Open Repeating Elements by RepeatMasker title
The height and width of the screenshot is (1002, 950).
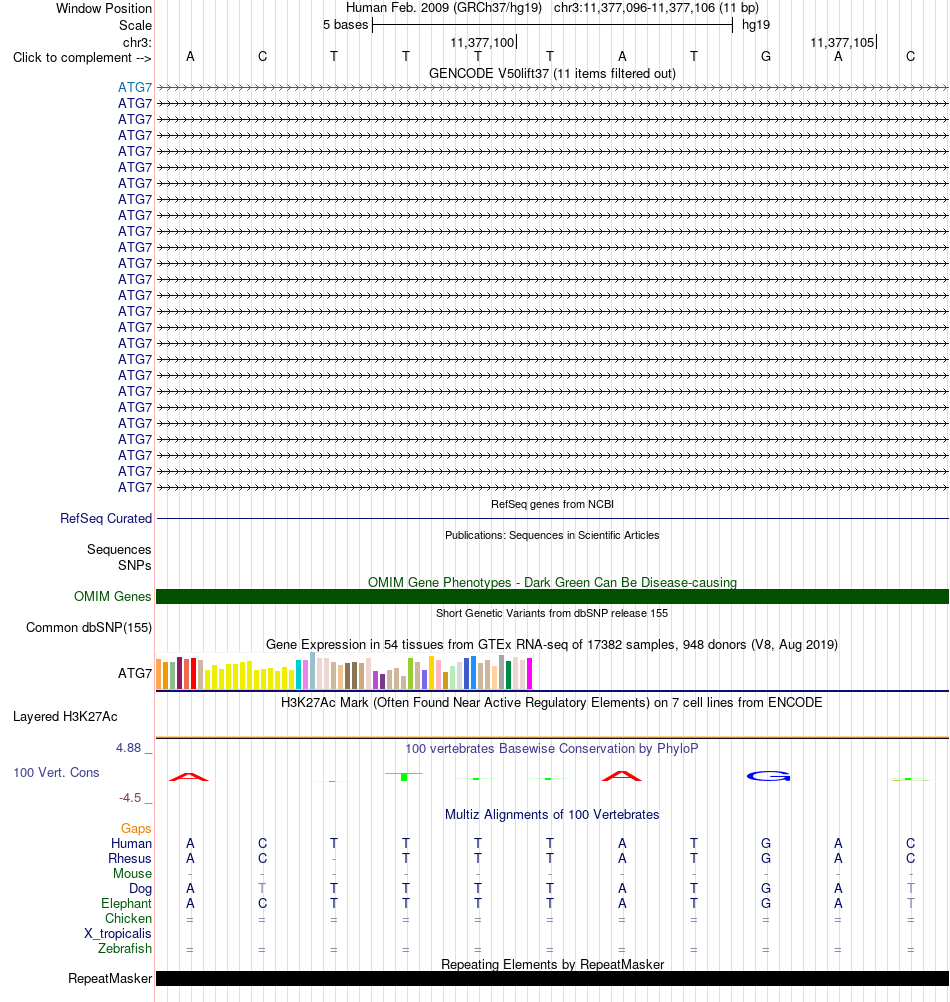pyautogui.click(x=552, y=964)
